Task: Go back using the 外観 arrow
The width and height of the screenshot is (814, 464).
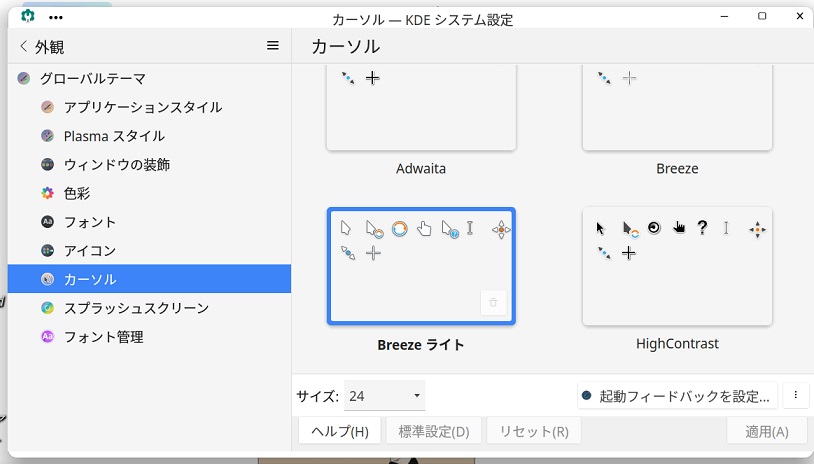Action: click(23, 46)
